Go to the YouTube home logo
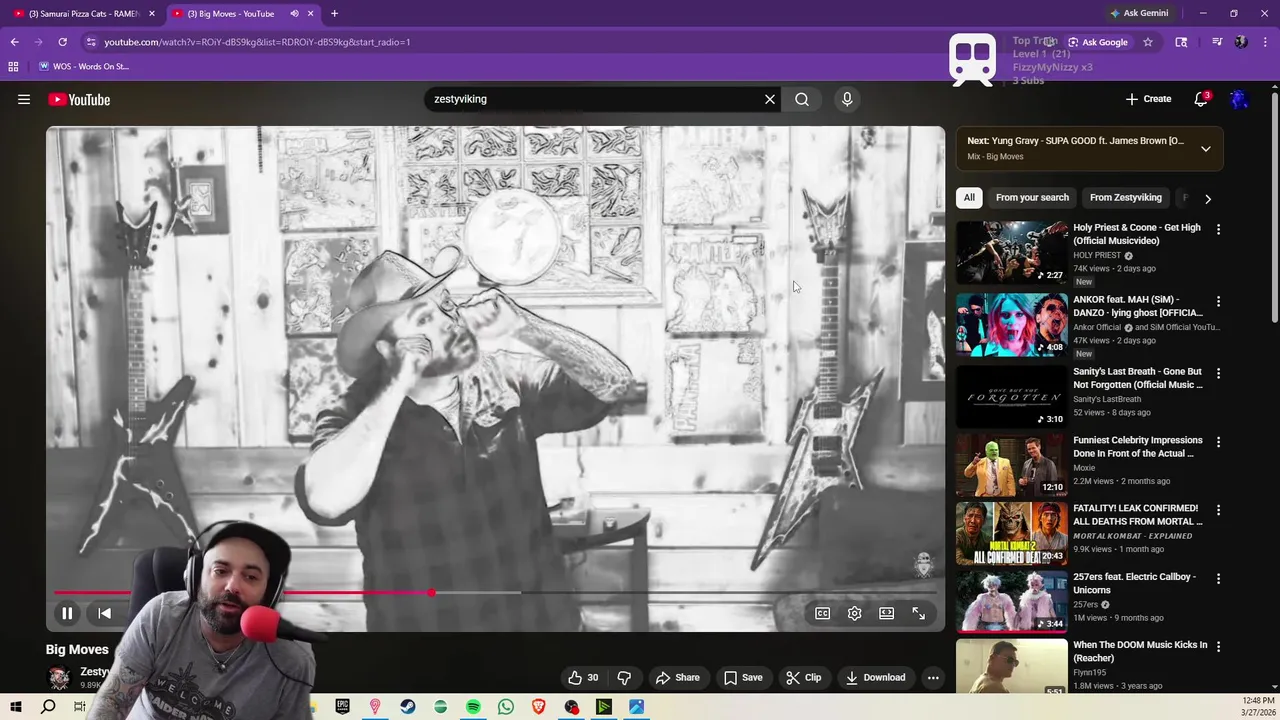 [79, 99]
